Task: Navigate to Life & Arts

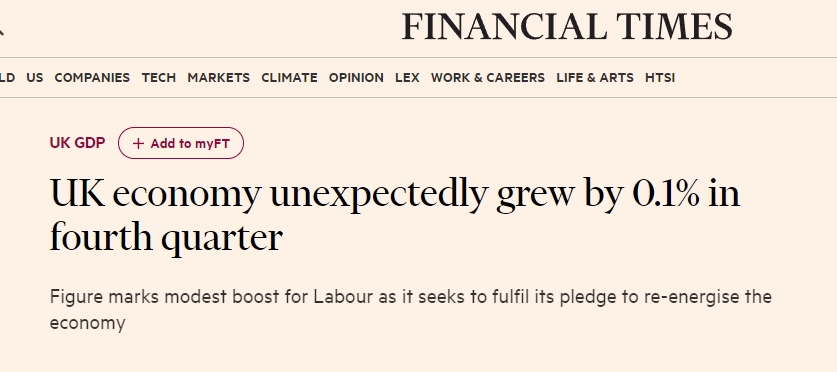Action: [595, 78]
